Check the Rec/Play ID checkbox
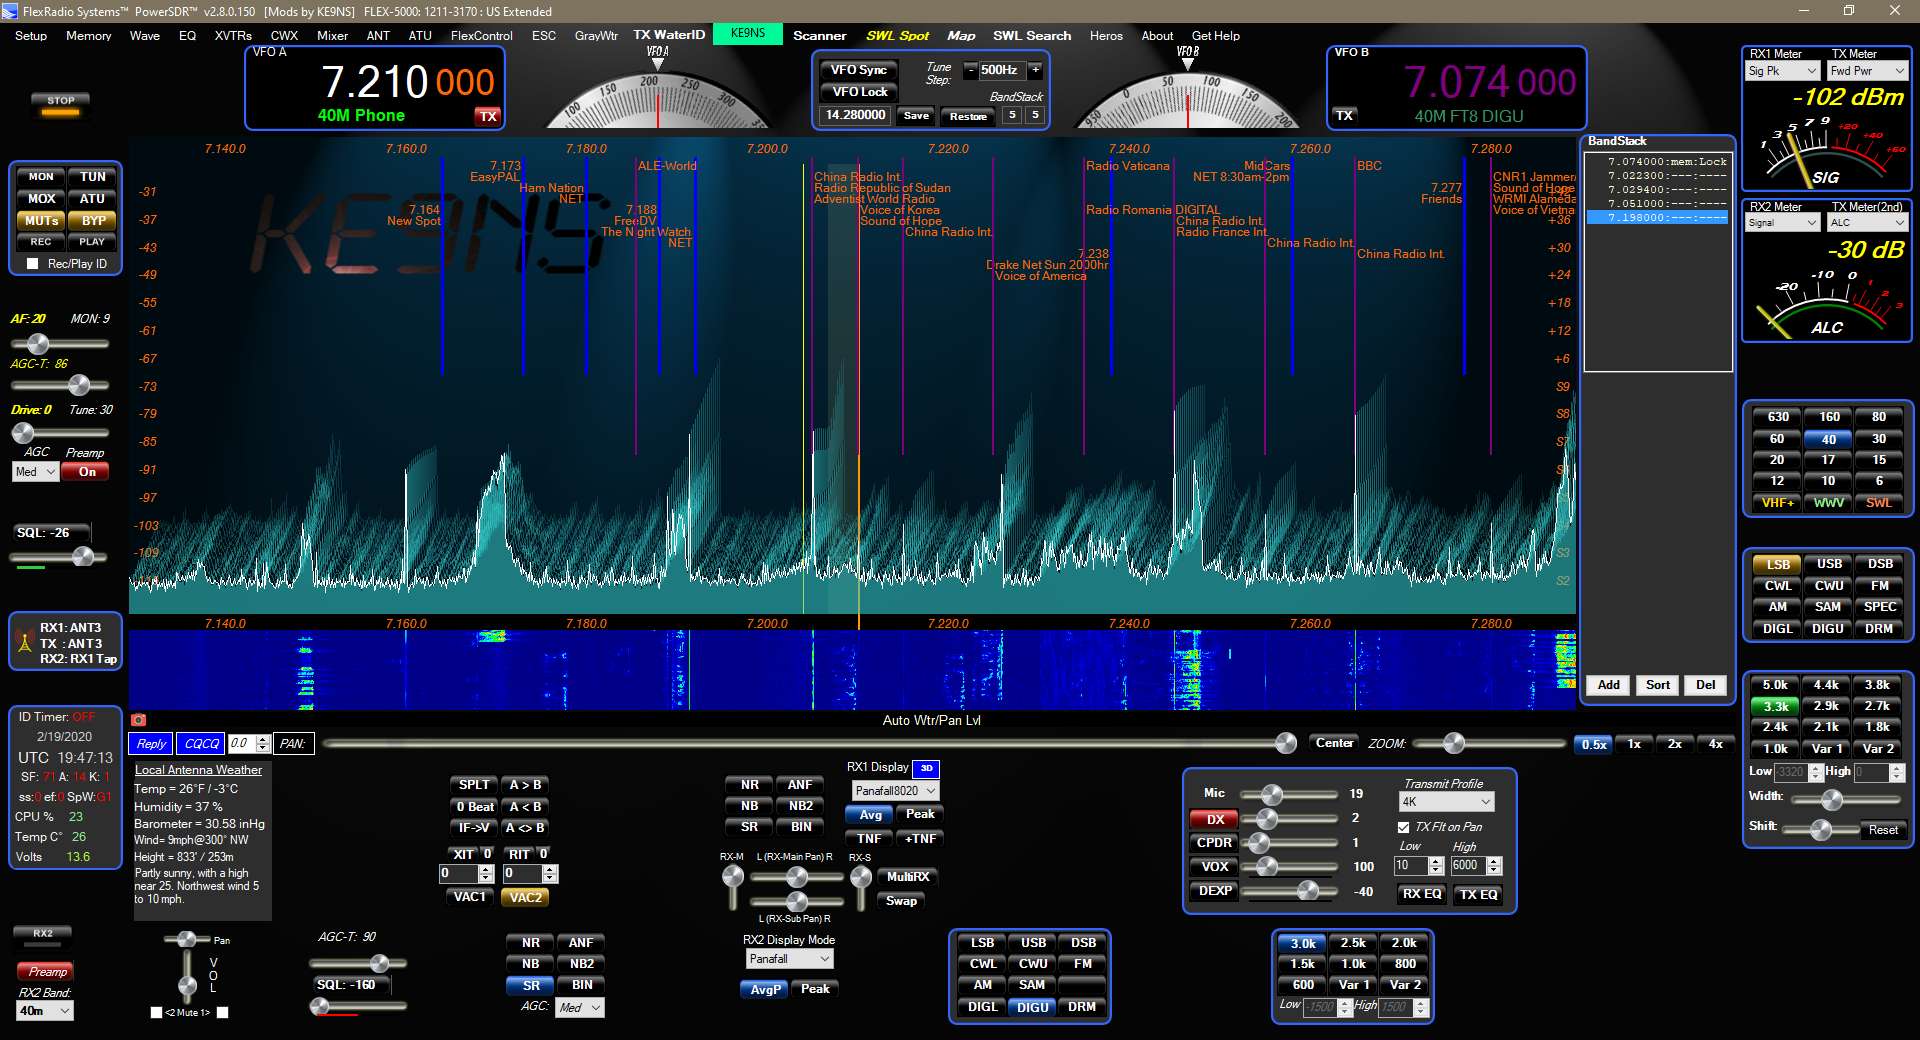1920x1040 pixels. (33, 264)
